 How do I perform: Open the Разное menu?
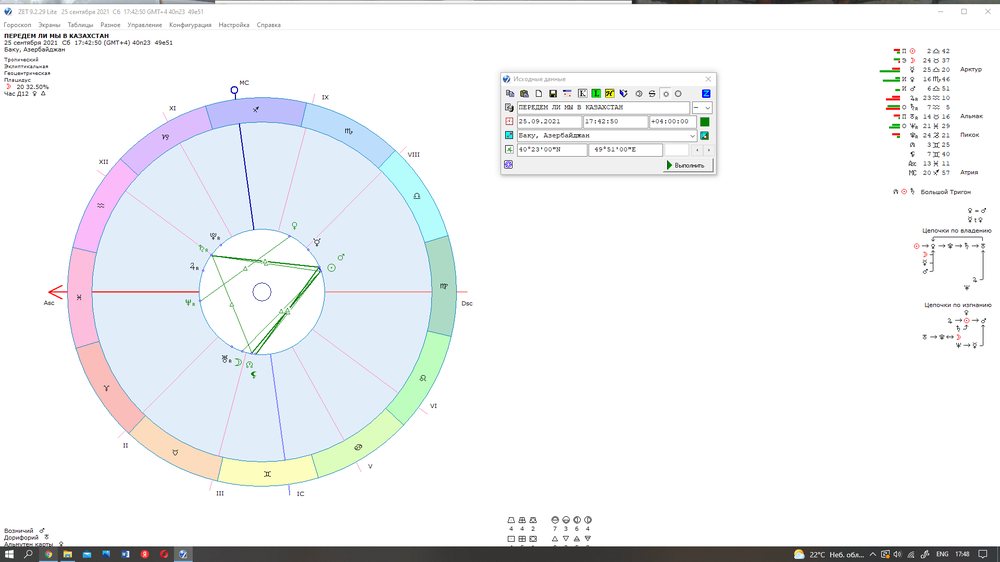point(110,25)
